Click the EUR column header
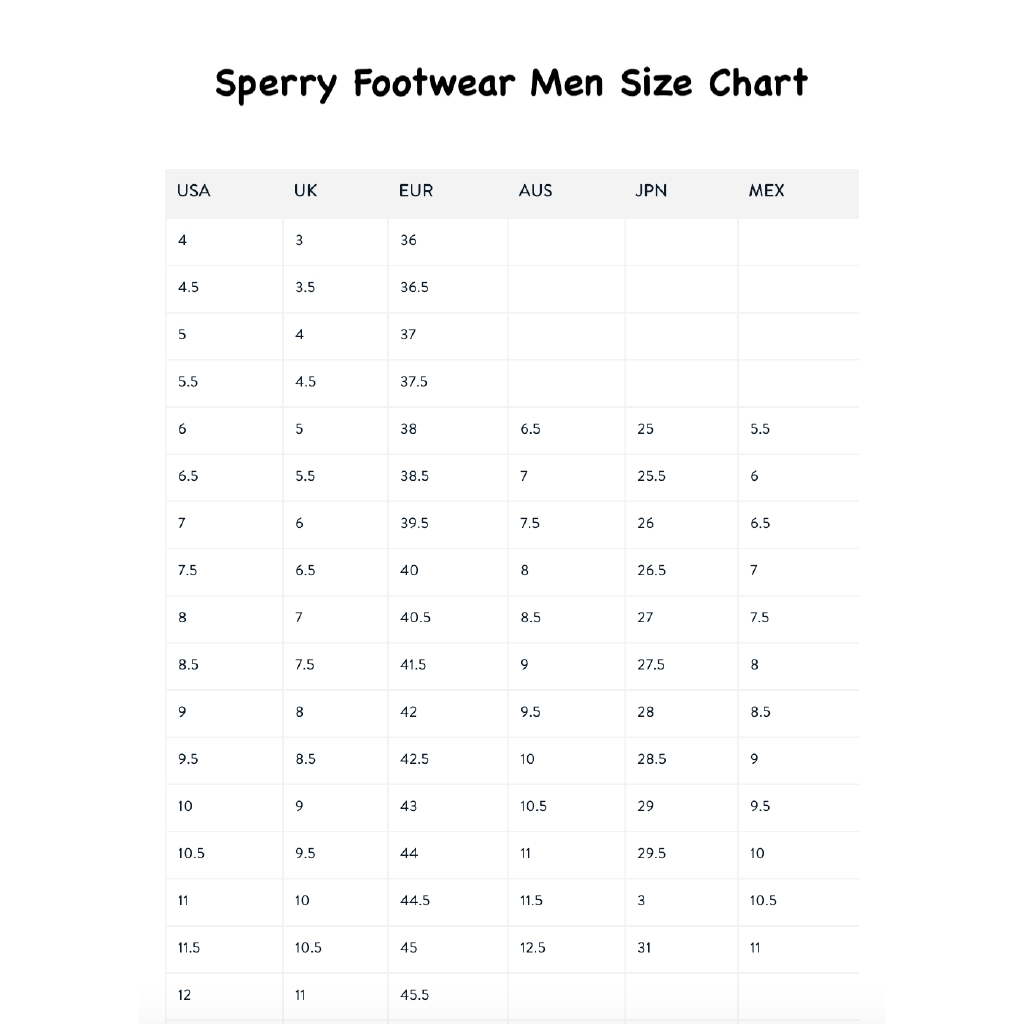Viewport: 1024px width, 1024px height. [x=416, y=191]
